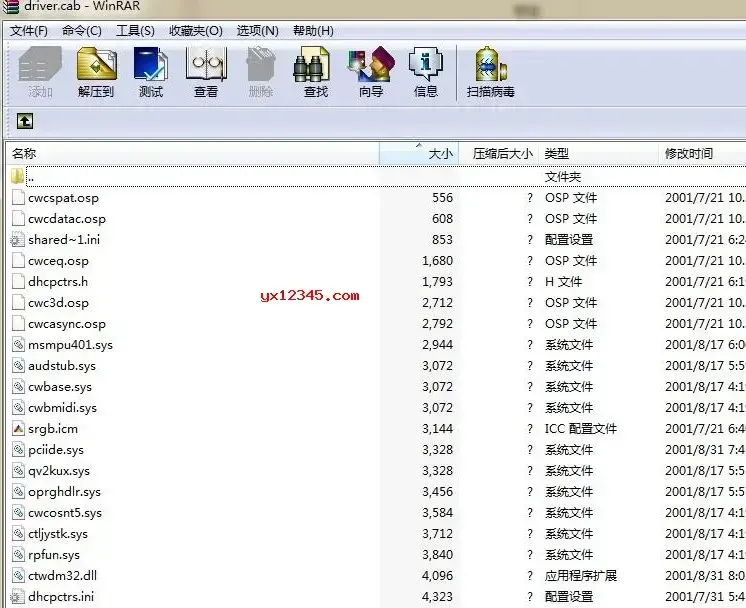
Task: Click type 'ICC 配置文件'
Action: point(580,429)
